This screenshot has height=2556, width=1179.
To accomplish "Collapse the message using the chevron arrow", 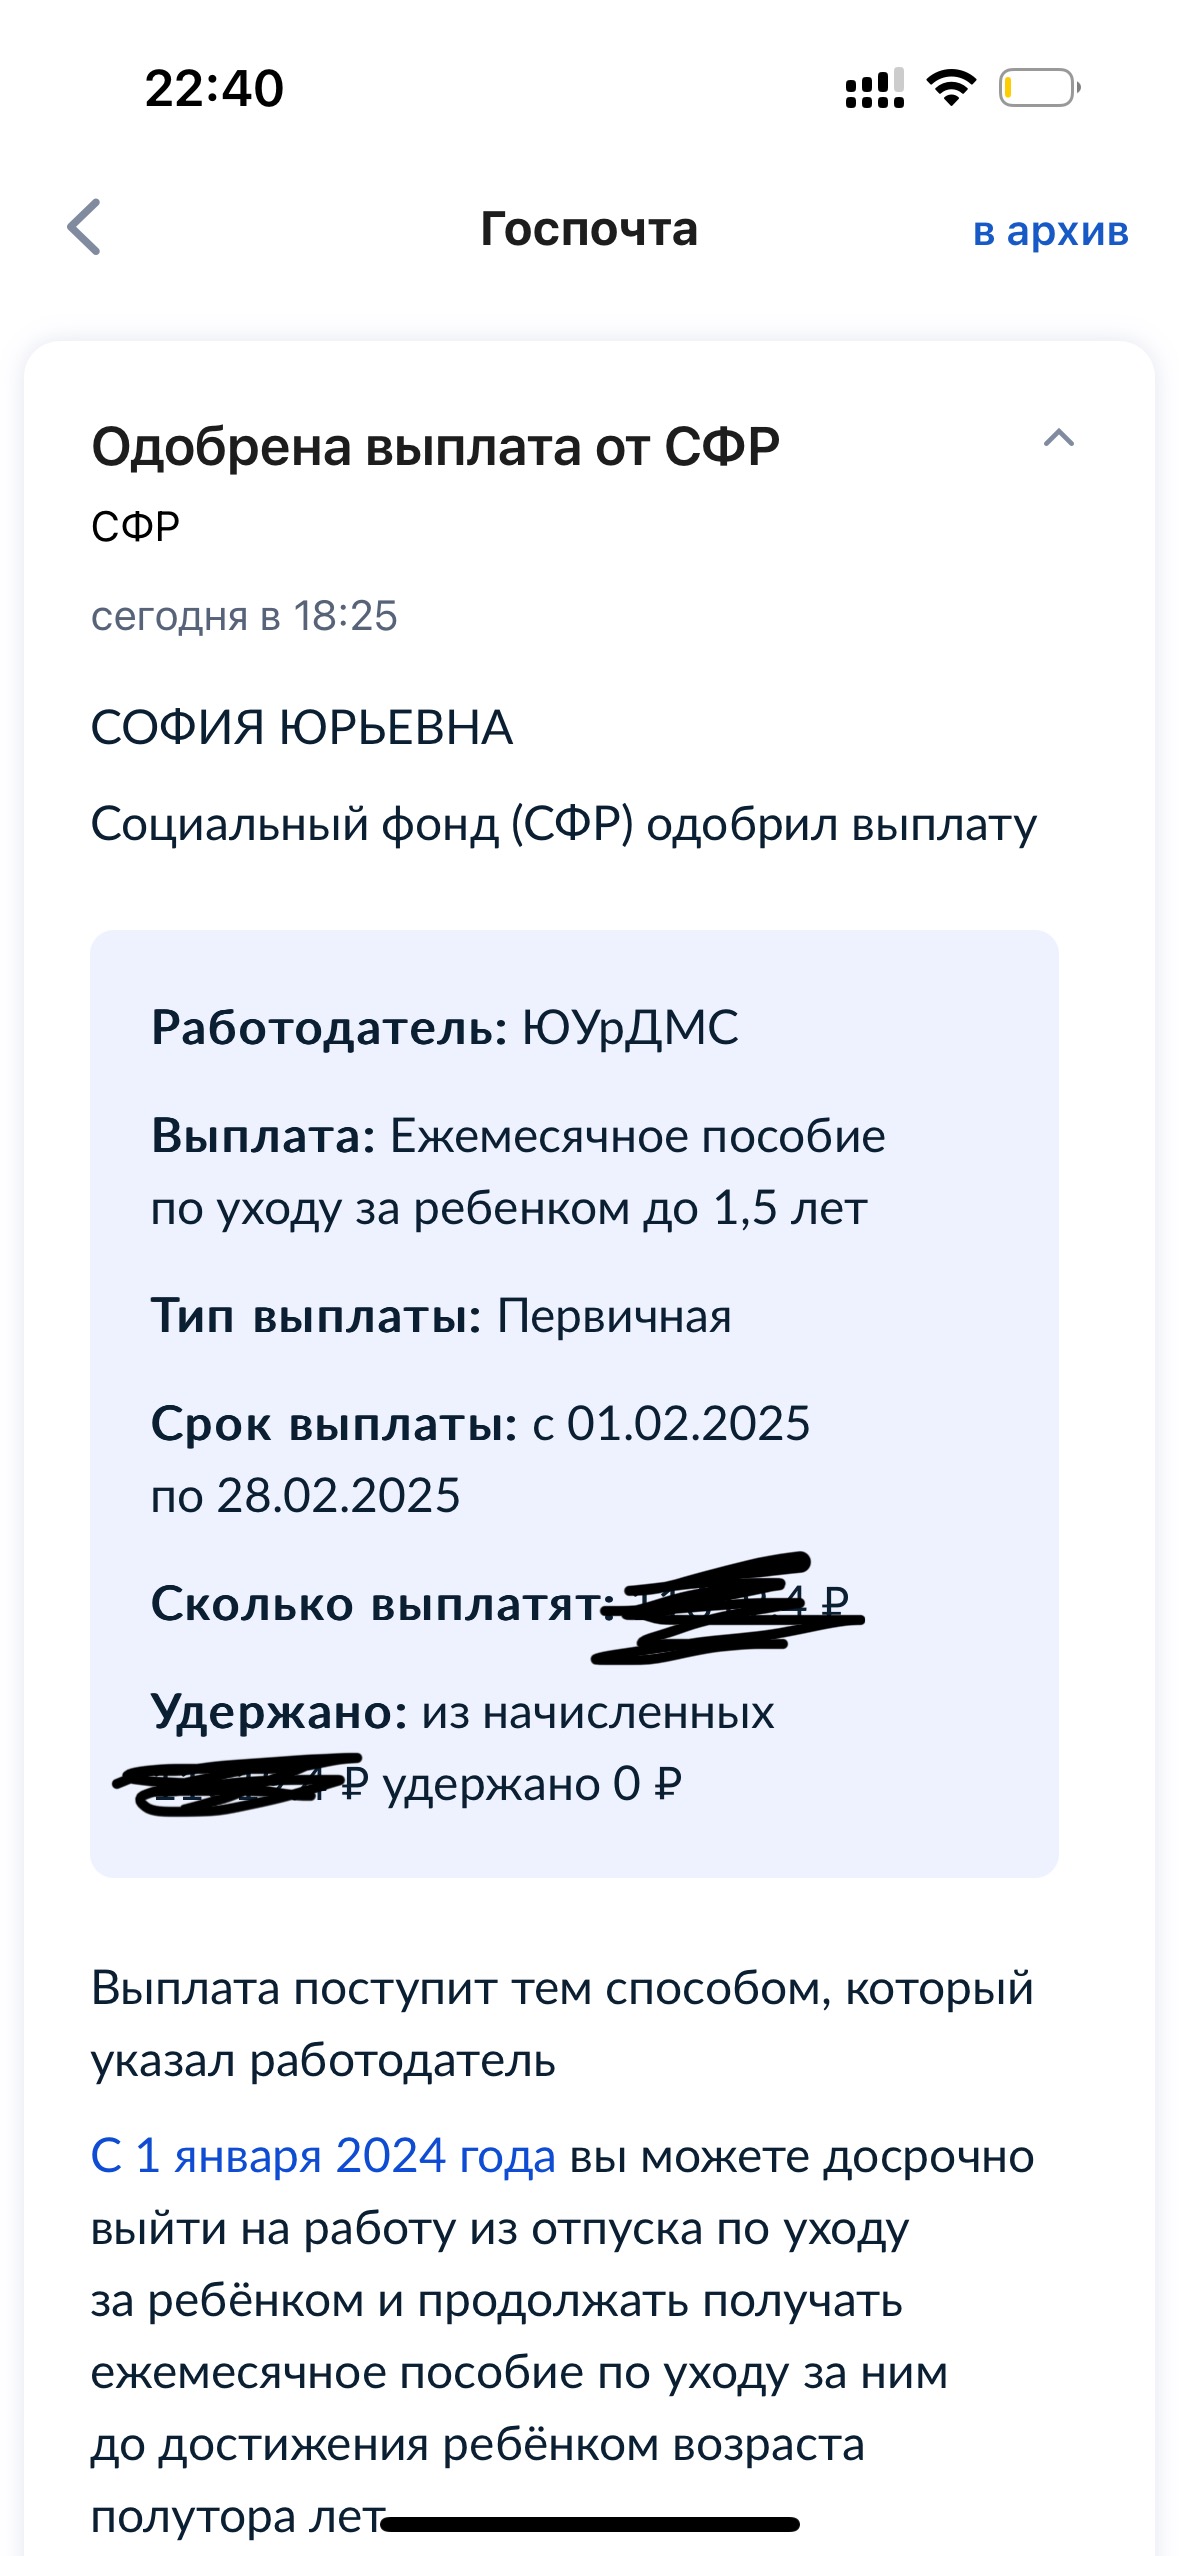I will (1057, 440).
